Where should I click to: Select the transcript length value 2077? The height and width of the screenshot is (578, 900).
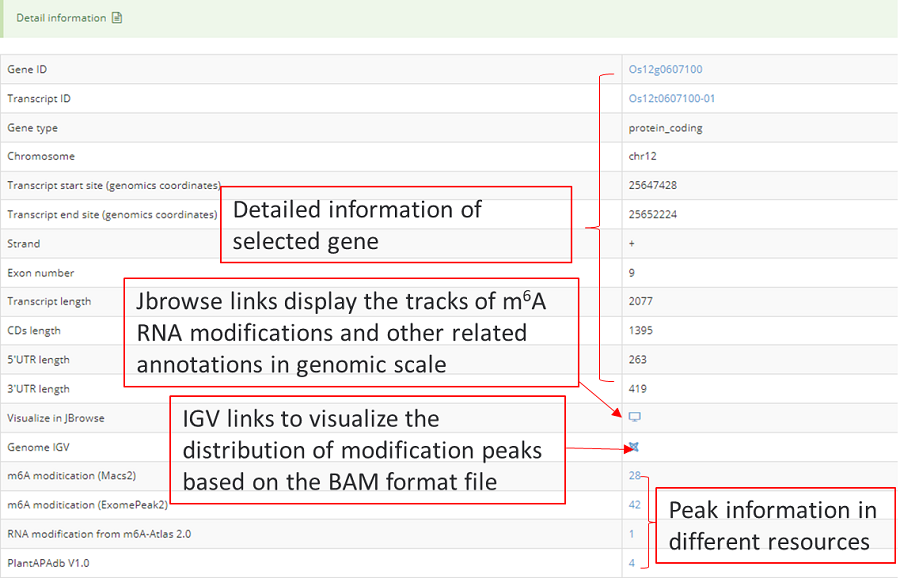click(640, 302)
